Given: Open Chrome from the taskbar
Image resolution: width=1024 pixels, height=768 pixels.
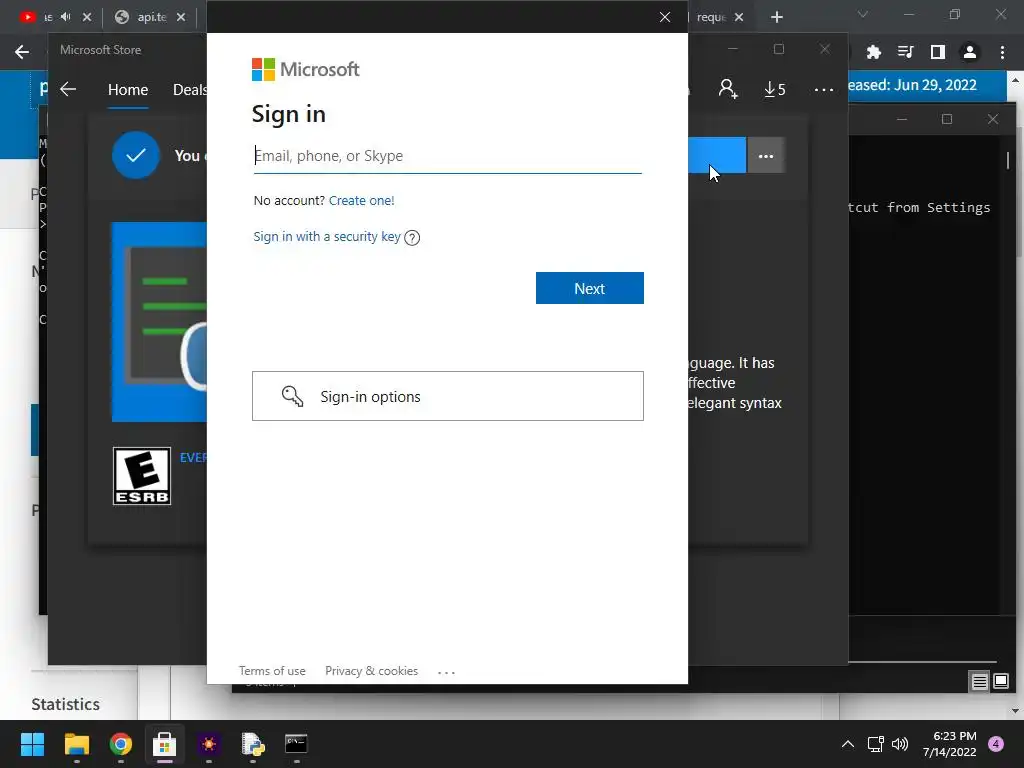Looking at the screenshot, I should pos(120,744).
